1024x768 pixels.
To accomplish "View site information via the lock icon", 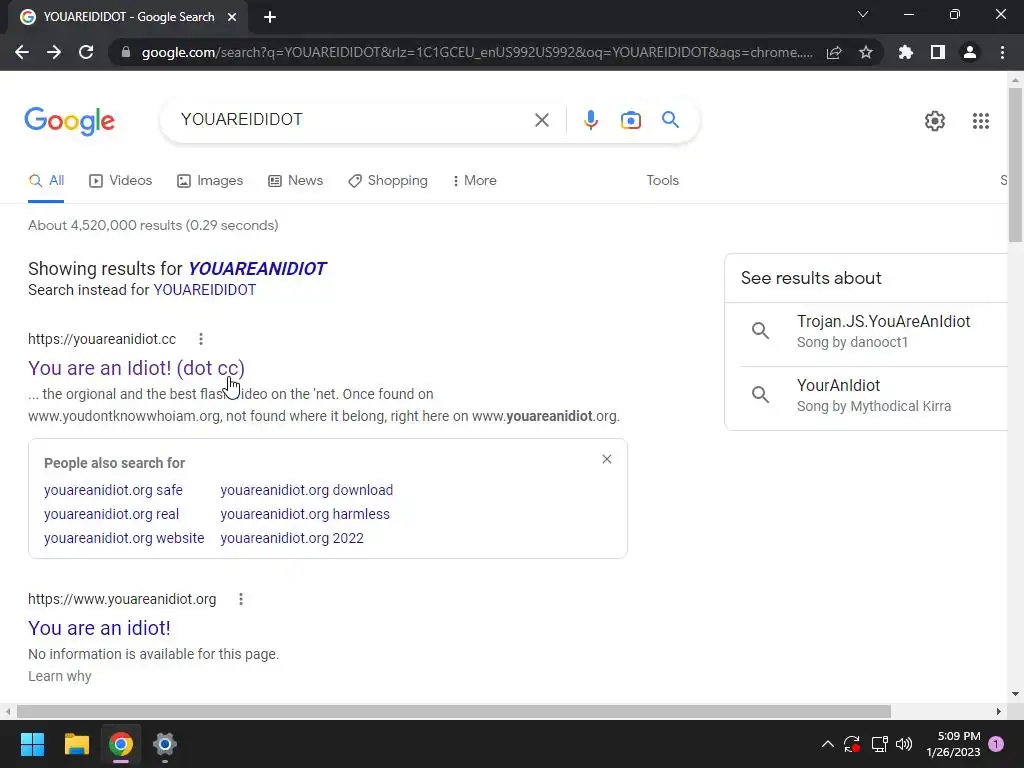I will tap(126, 52).
